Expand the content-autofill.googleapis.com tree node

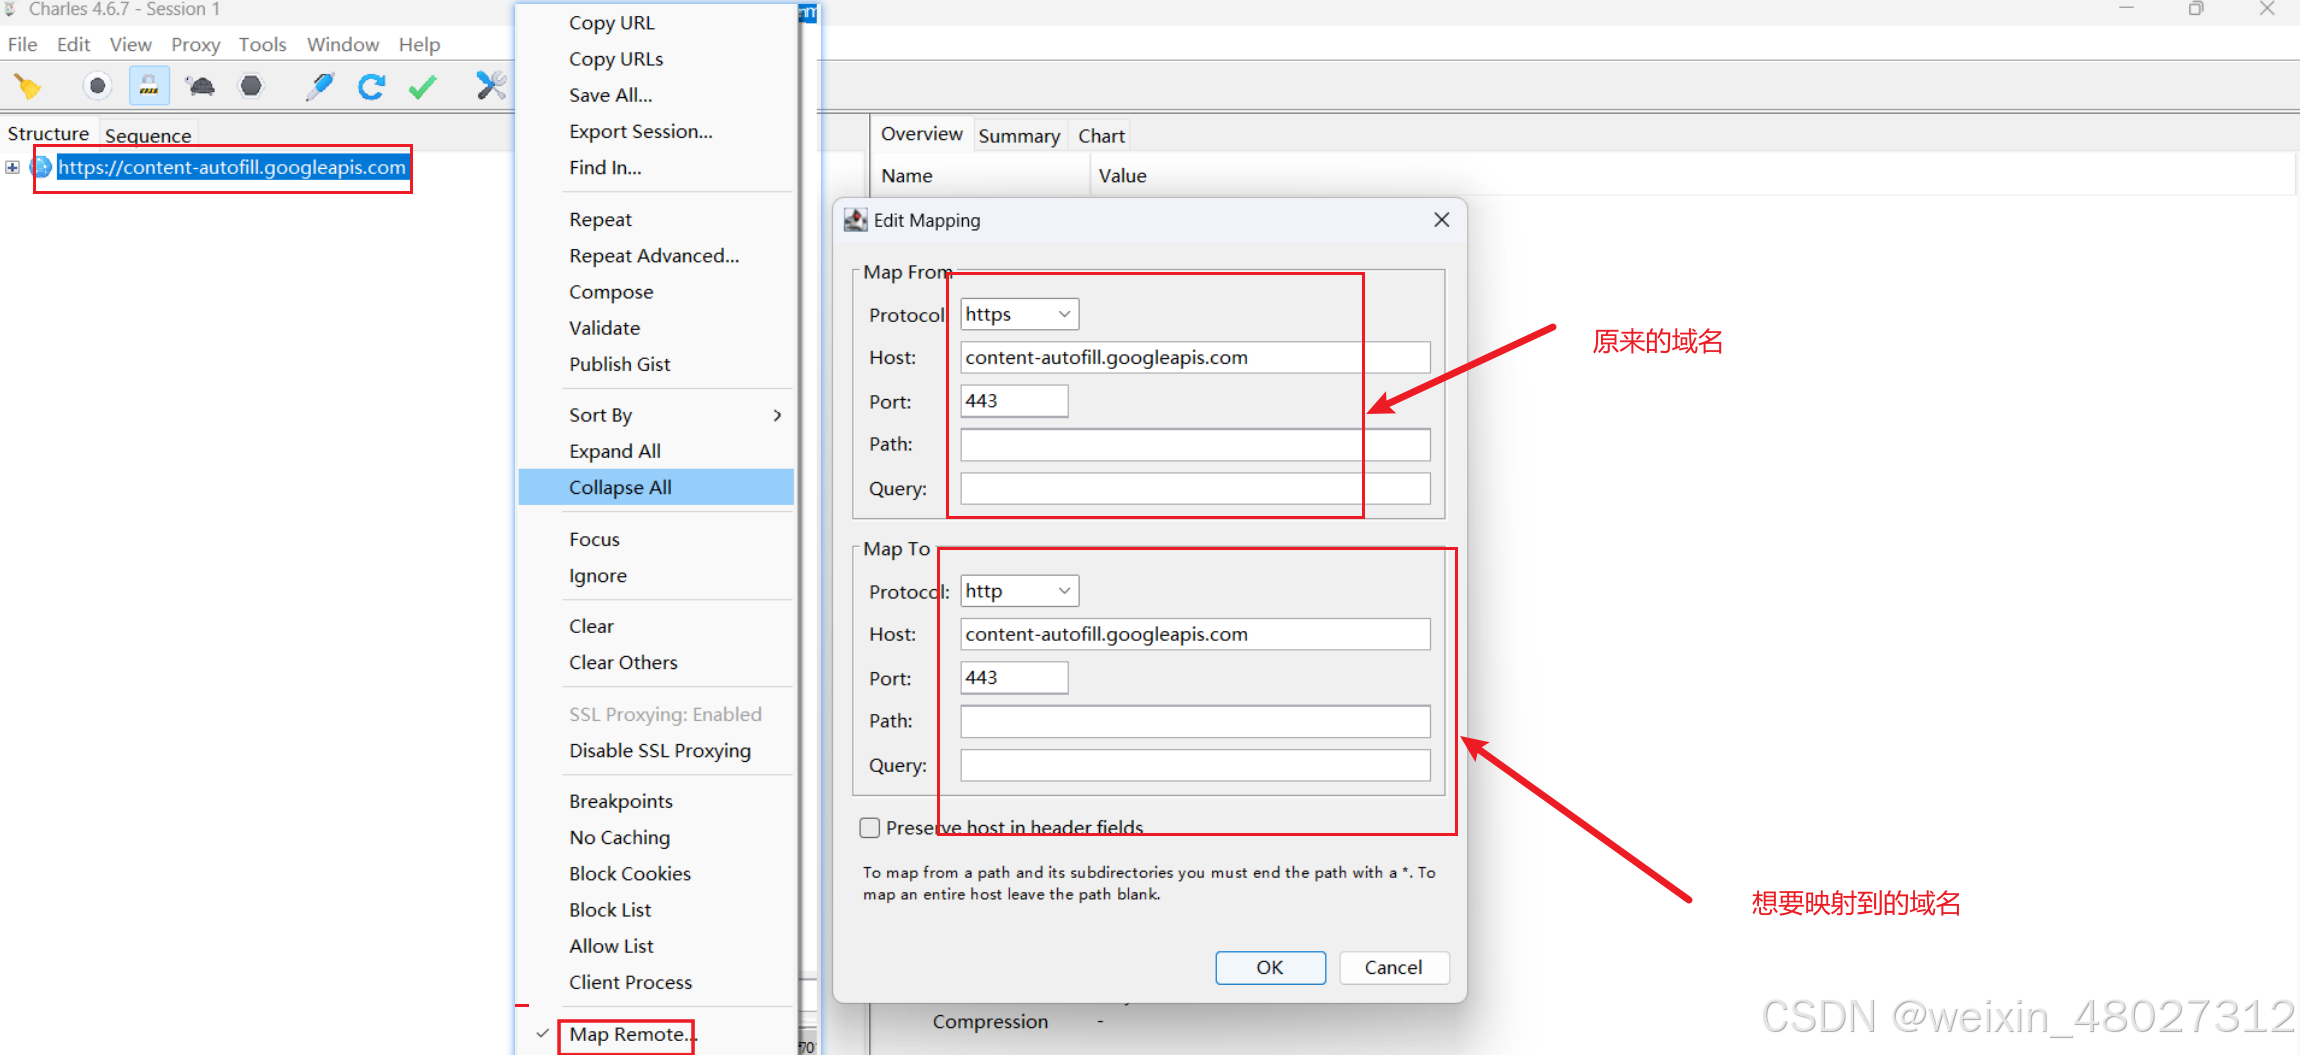point(12,167)
